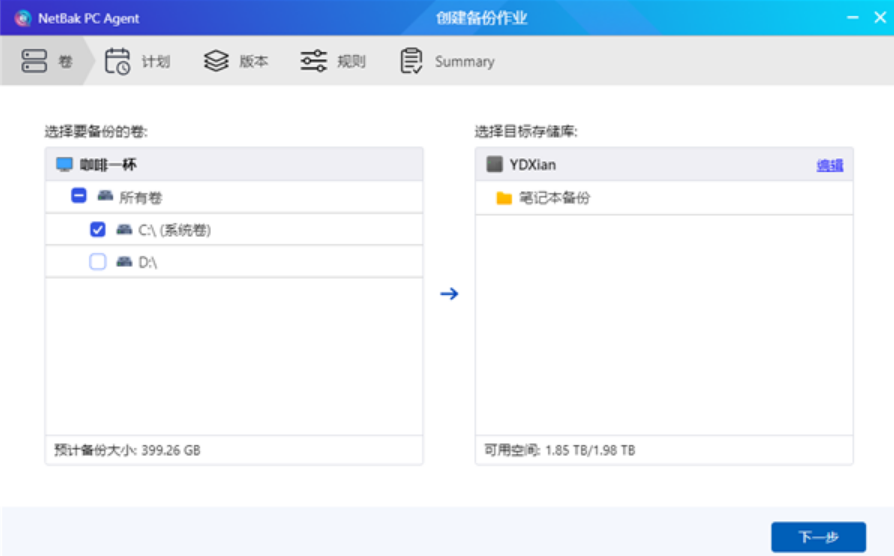This screenshot has width=894, height=556.
Task: Click the 选择要备份的卷 heading
Action: [x=96, y=132]
